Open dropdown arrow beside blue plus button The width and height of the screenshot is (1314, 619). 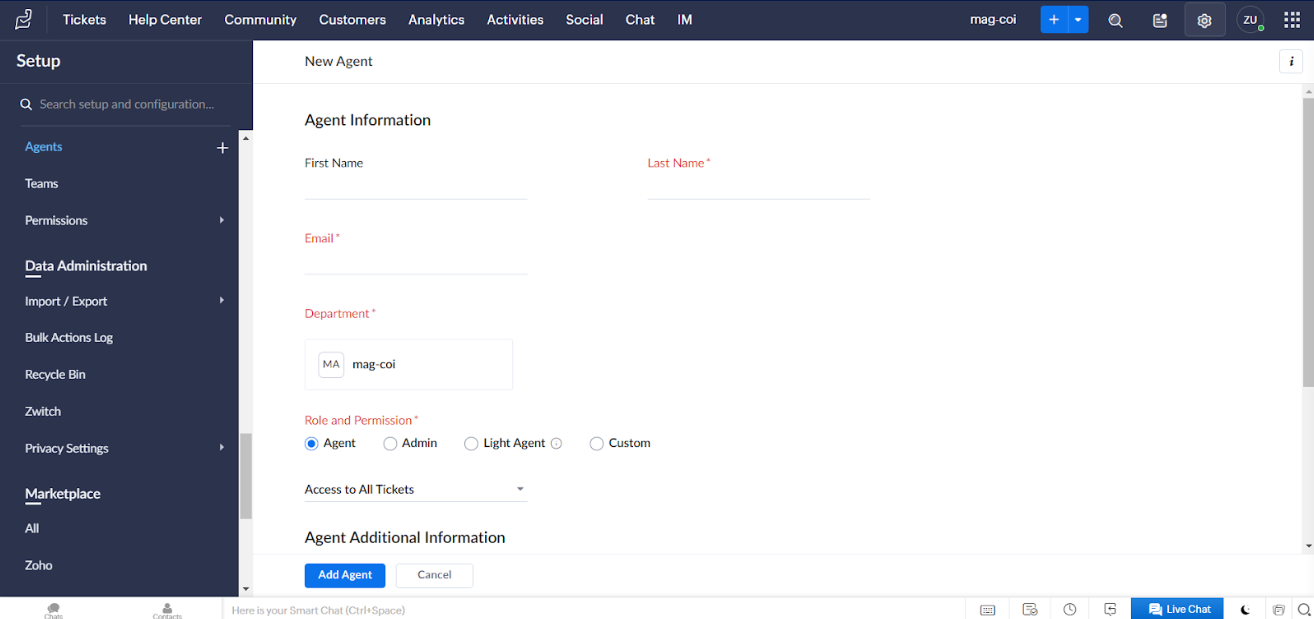tap(1078, 20)
